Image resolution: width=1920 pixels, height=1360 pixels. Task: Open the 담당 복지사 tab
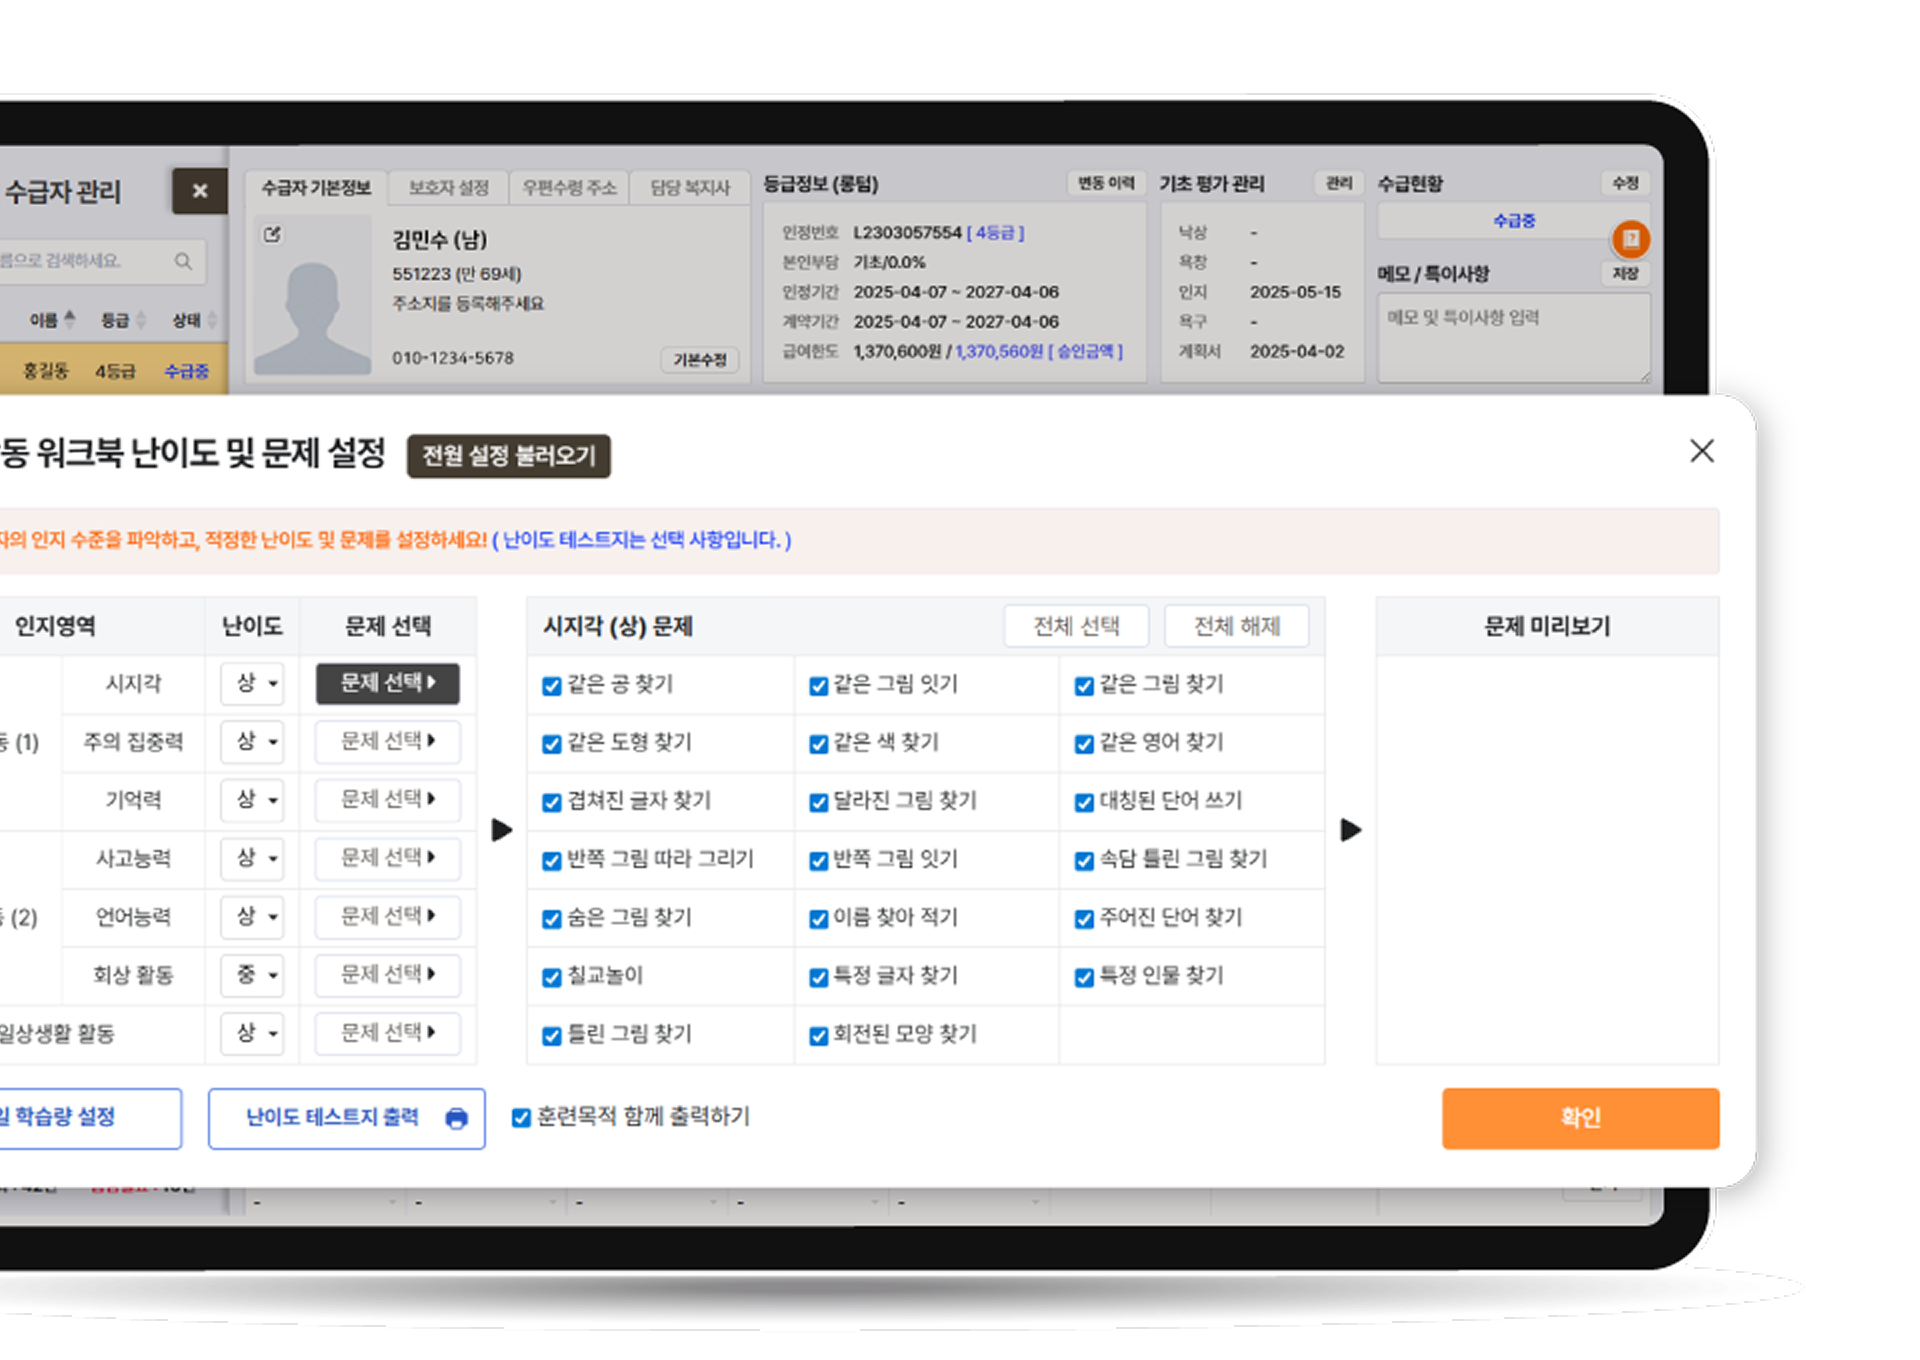pyautogui.click(x=690, y=188)
